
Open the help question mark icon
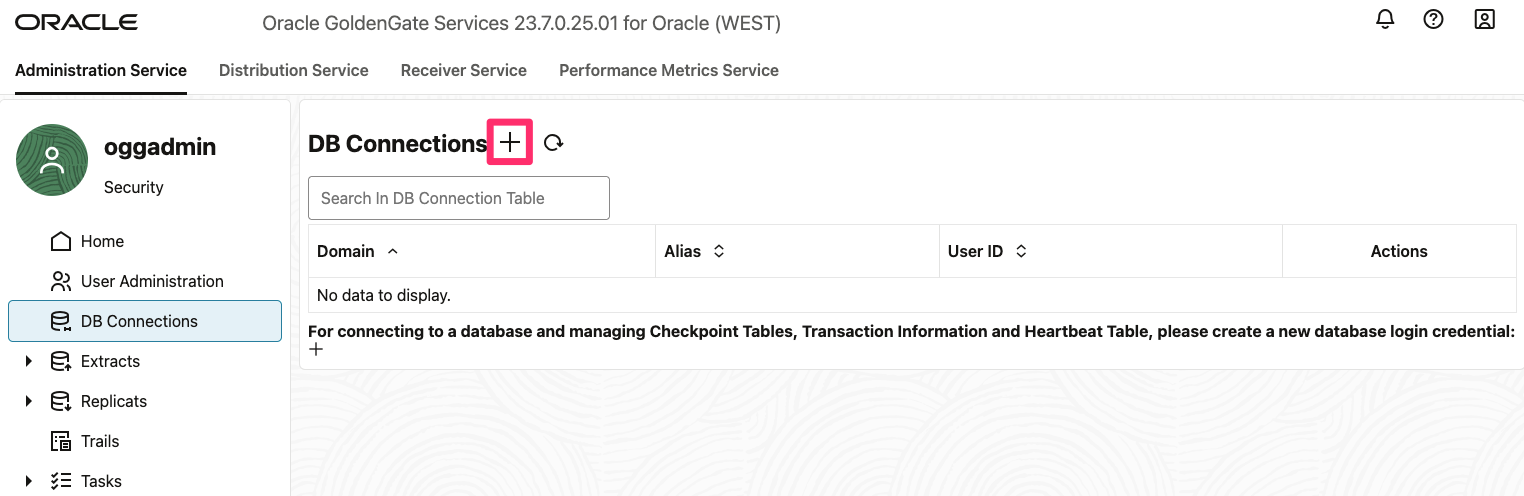[x=1433, y=20]
